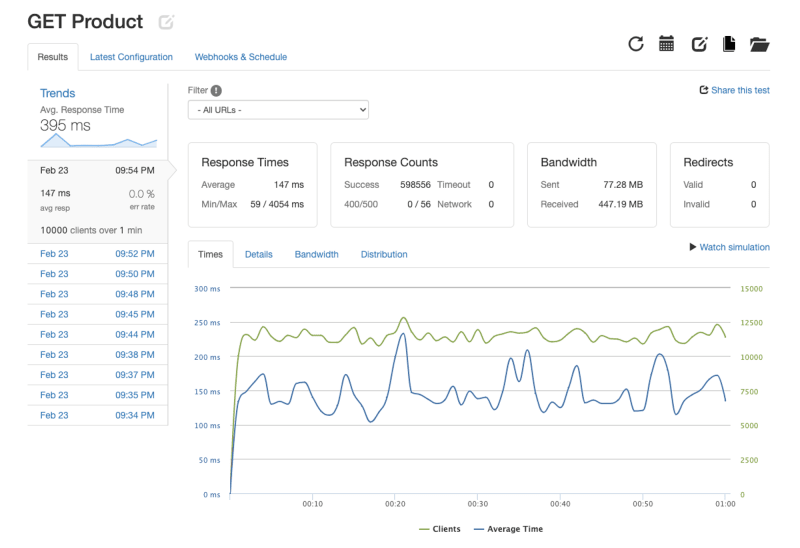Open the Details chart tab
800x548 pixels.
click(x=259, y=255)
